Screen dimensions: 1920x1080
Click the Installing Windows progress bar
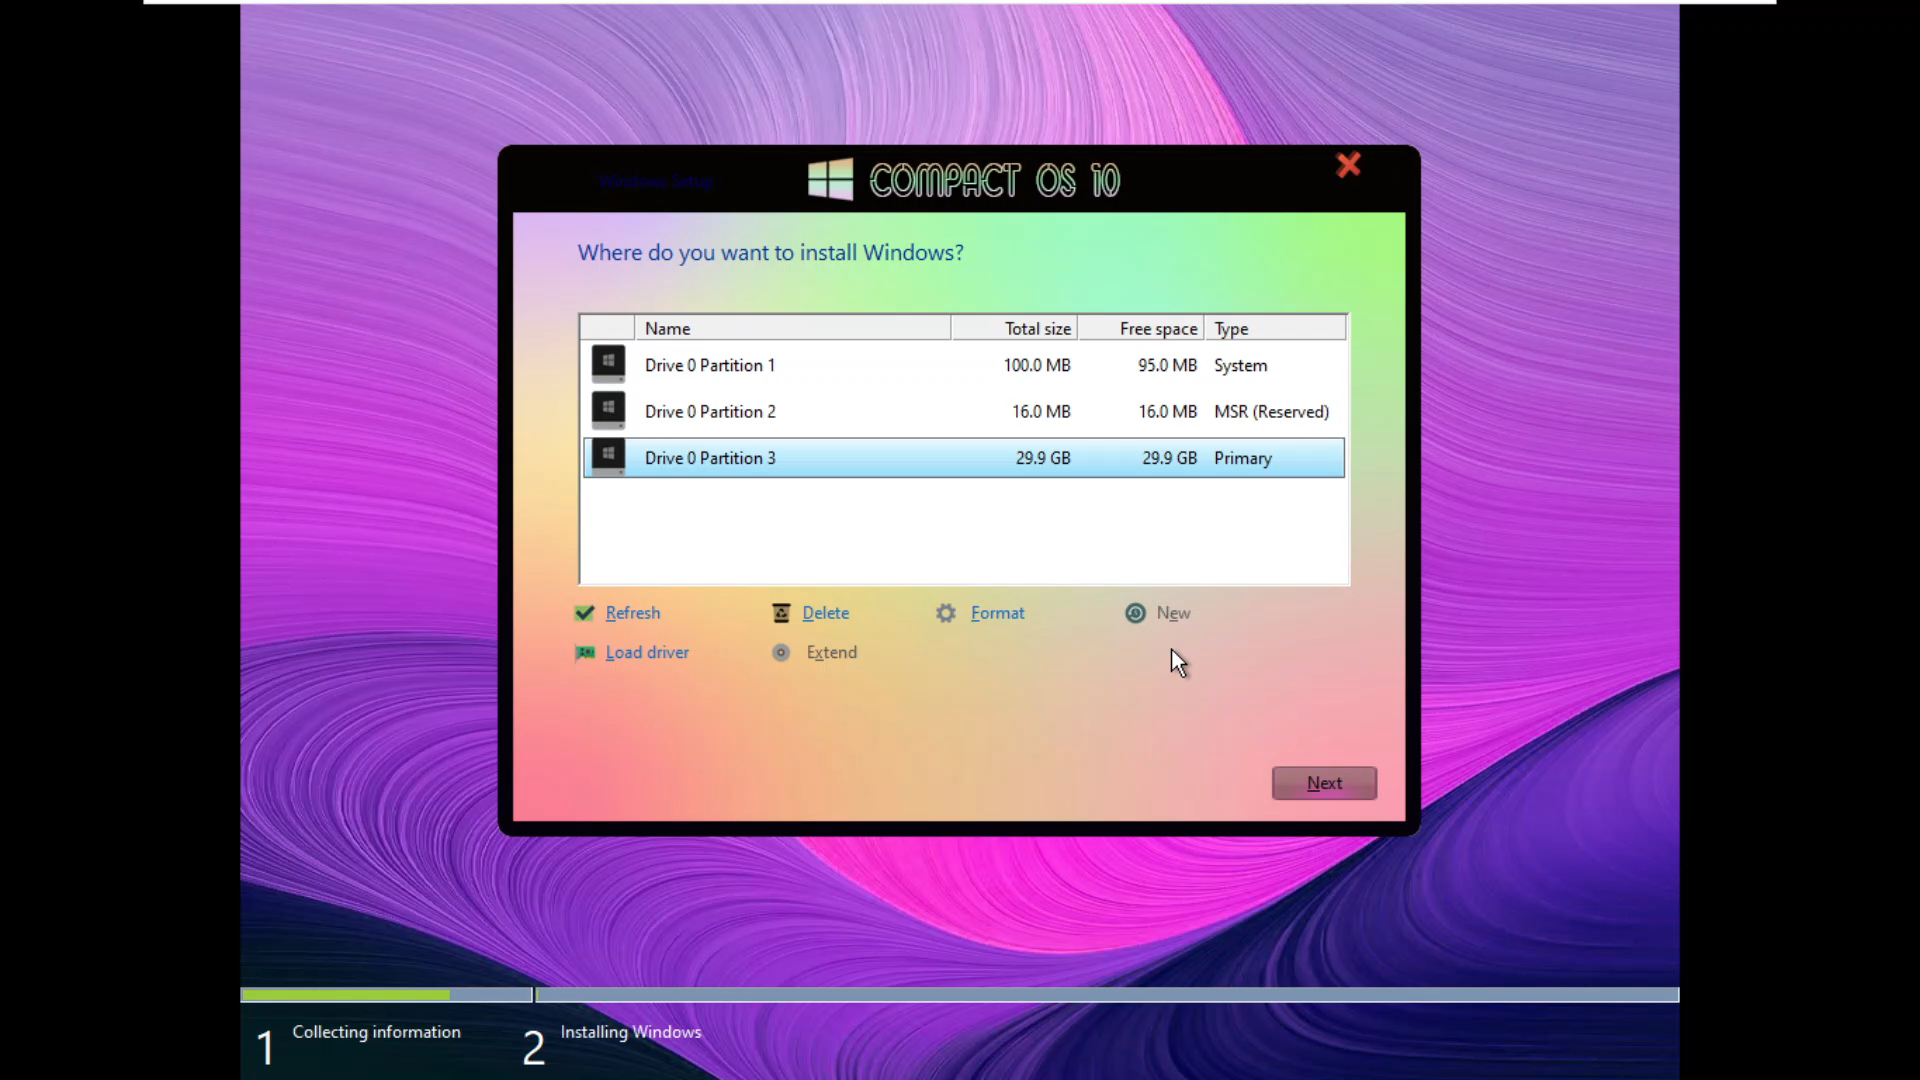(x=1107, y=995)
